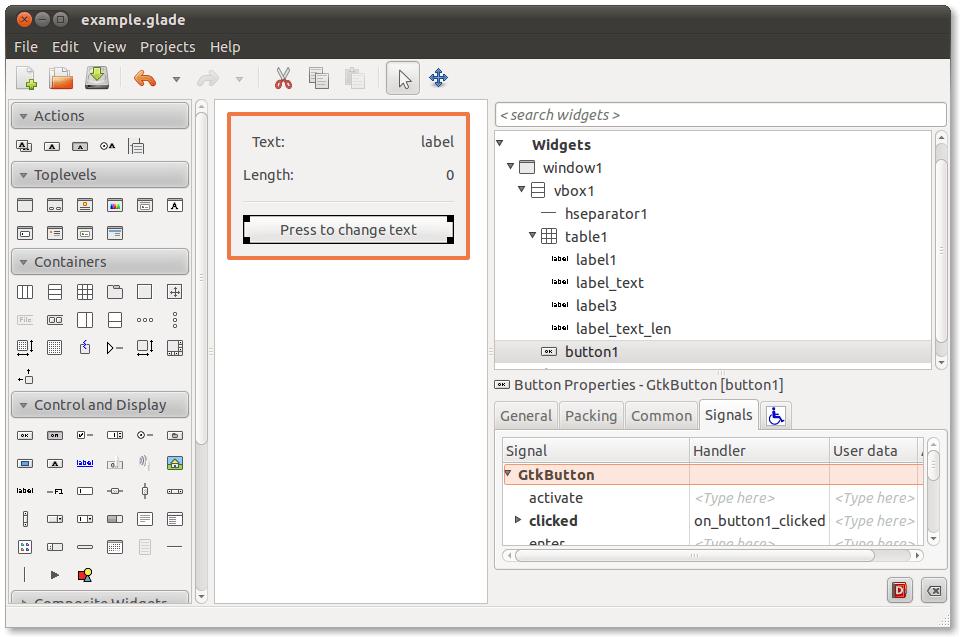Click the widget tree vertical scrollbar
This screenshot has width=960, height=637.
(941, 250)
